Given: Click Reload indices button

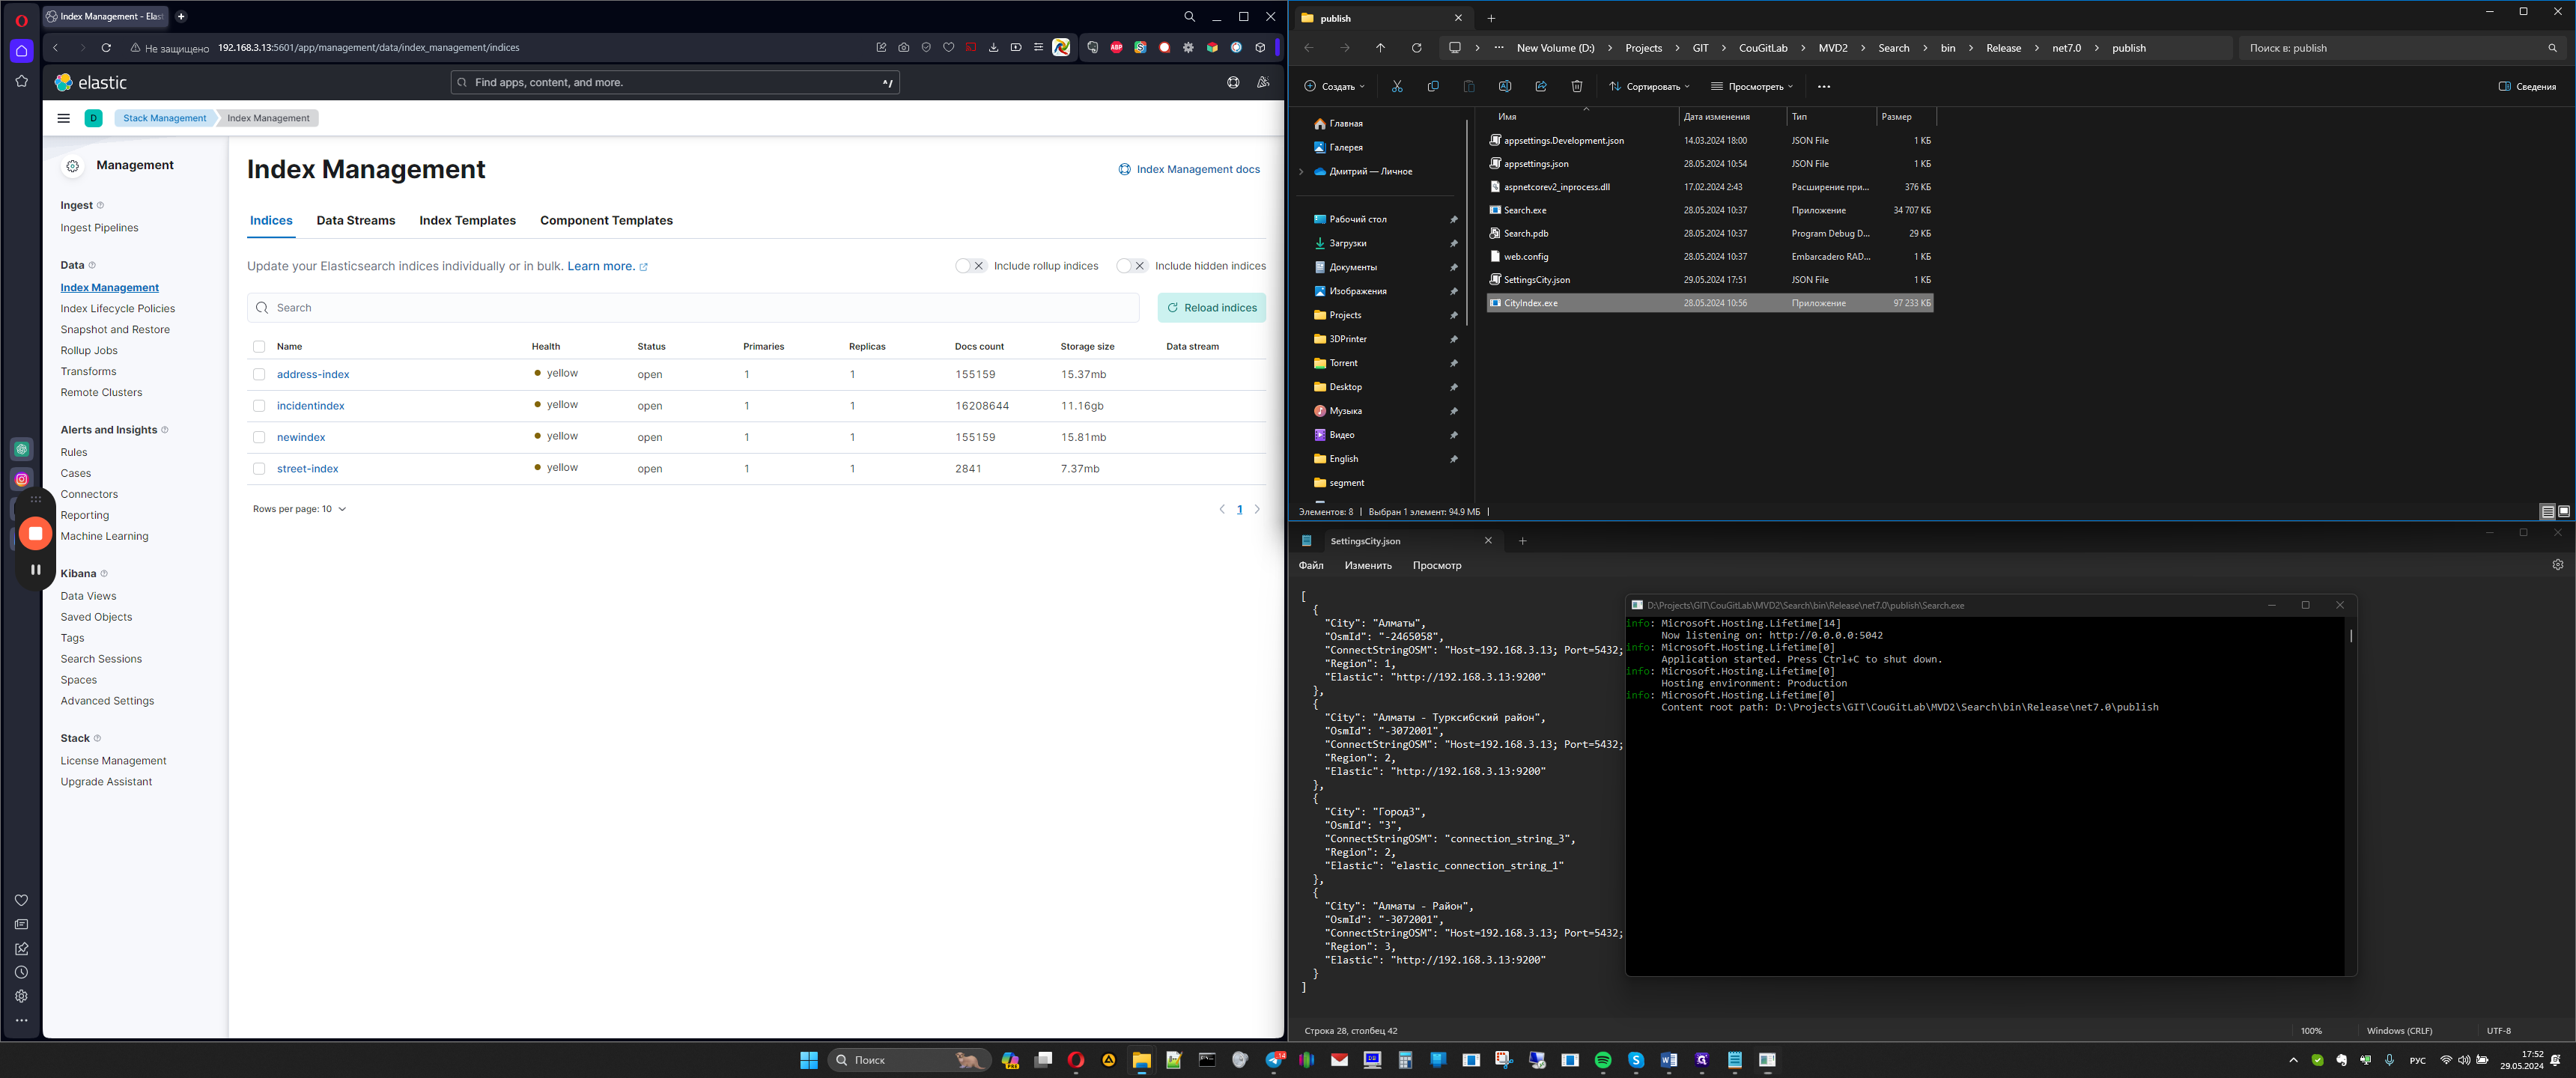Looking at the screenshot, I should [x=1211, y=308].
